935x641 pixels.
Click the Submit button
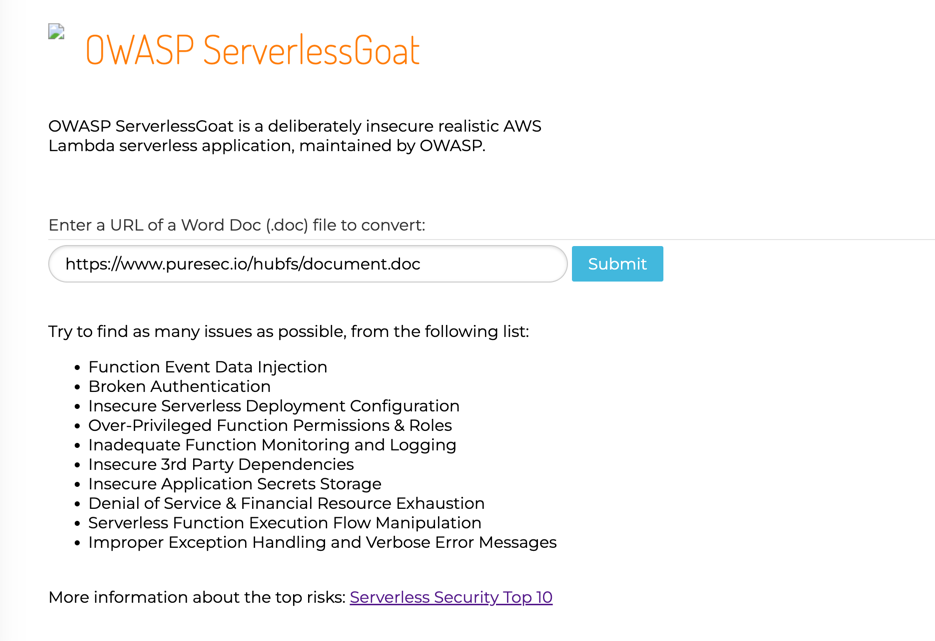(x=617, y=263)
